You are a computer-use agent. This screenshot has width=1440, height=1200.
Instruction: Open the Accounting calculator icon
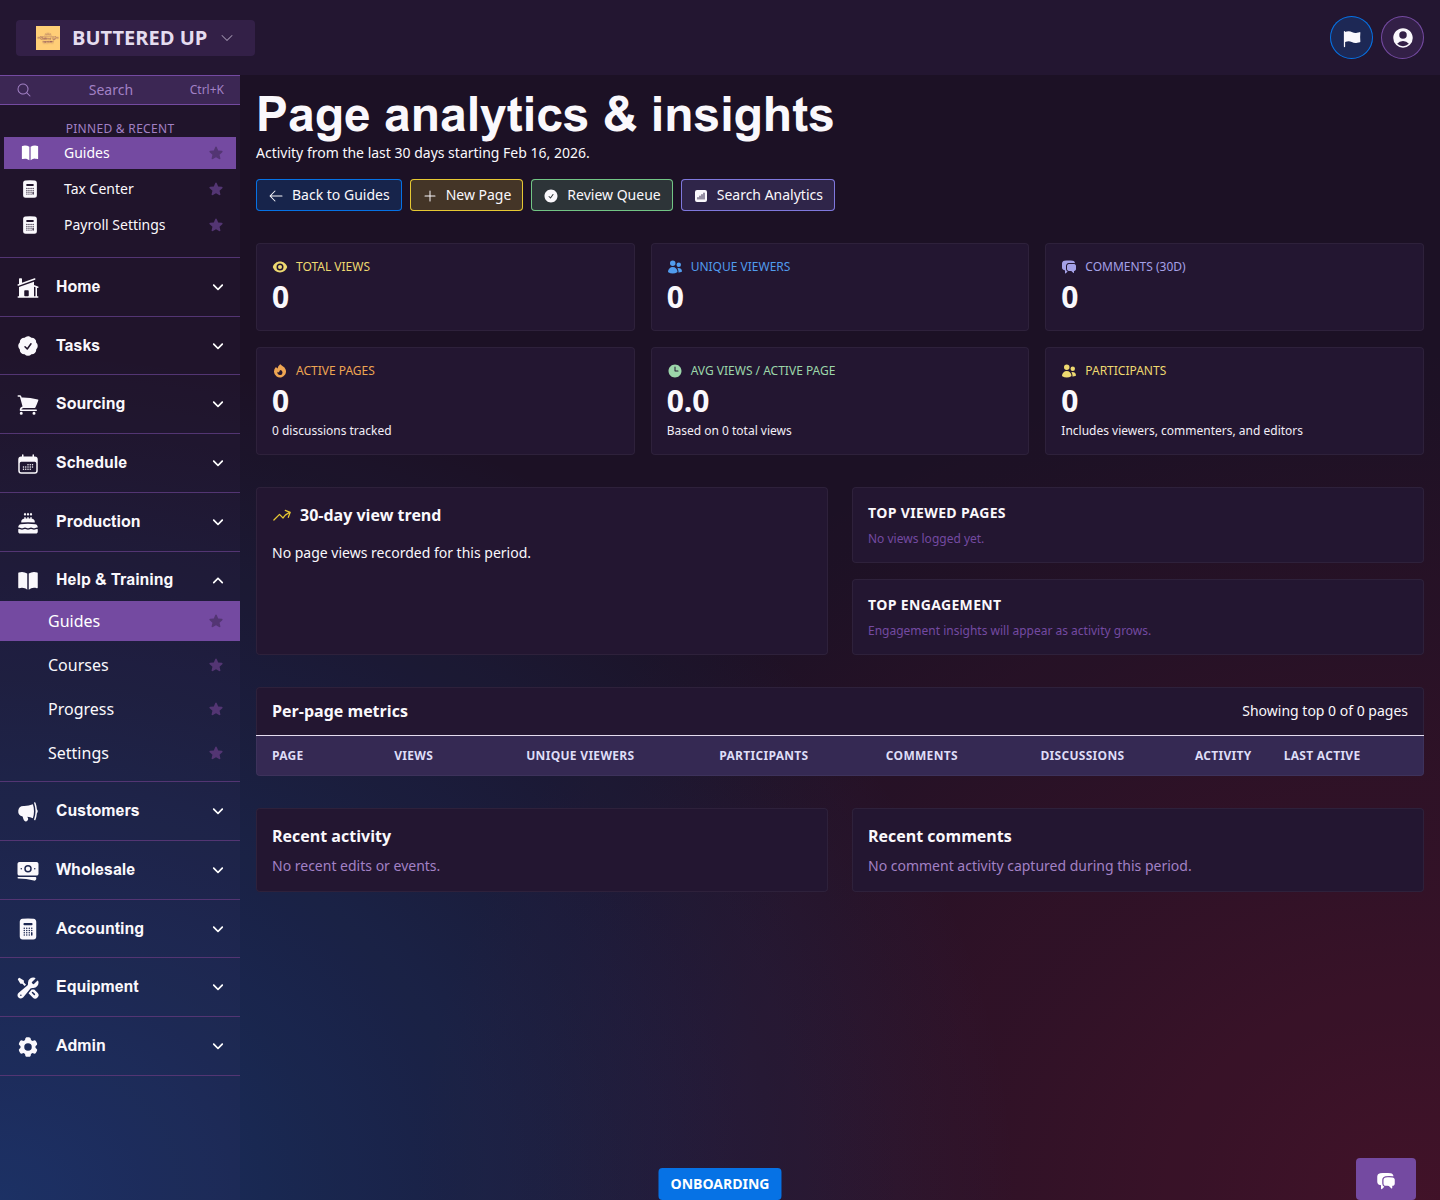28,928
